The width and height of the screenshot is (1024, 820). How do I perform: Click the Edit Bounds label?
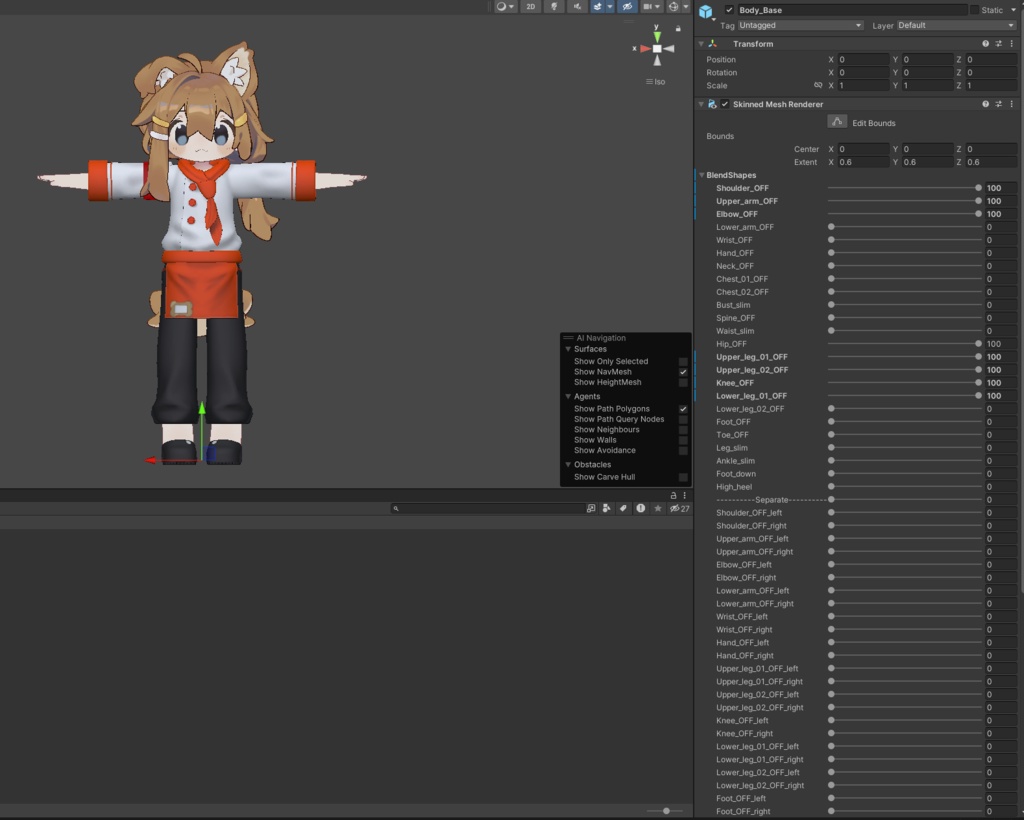coord(873,123)
